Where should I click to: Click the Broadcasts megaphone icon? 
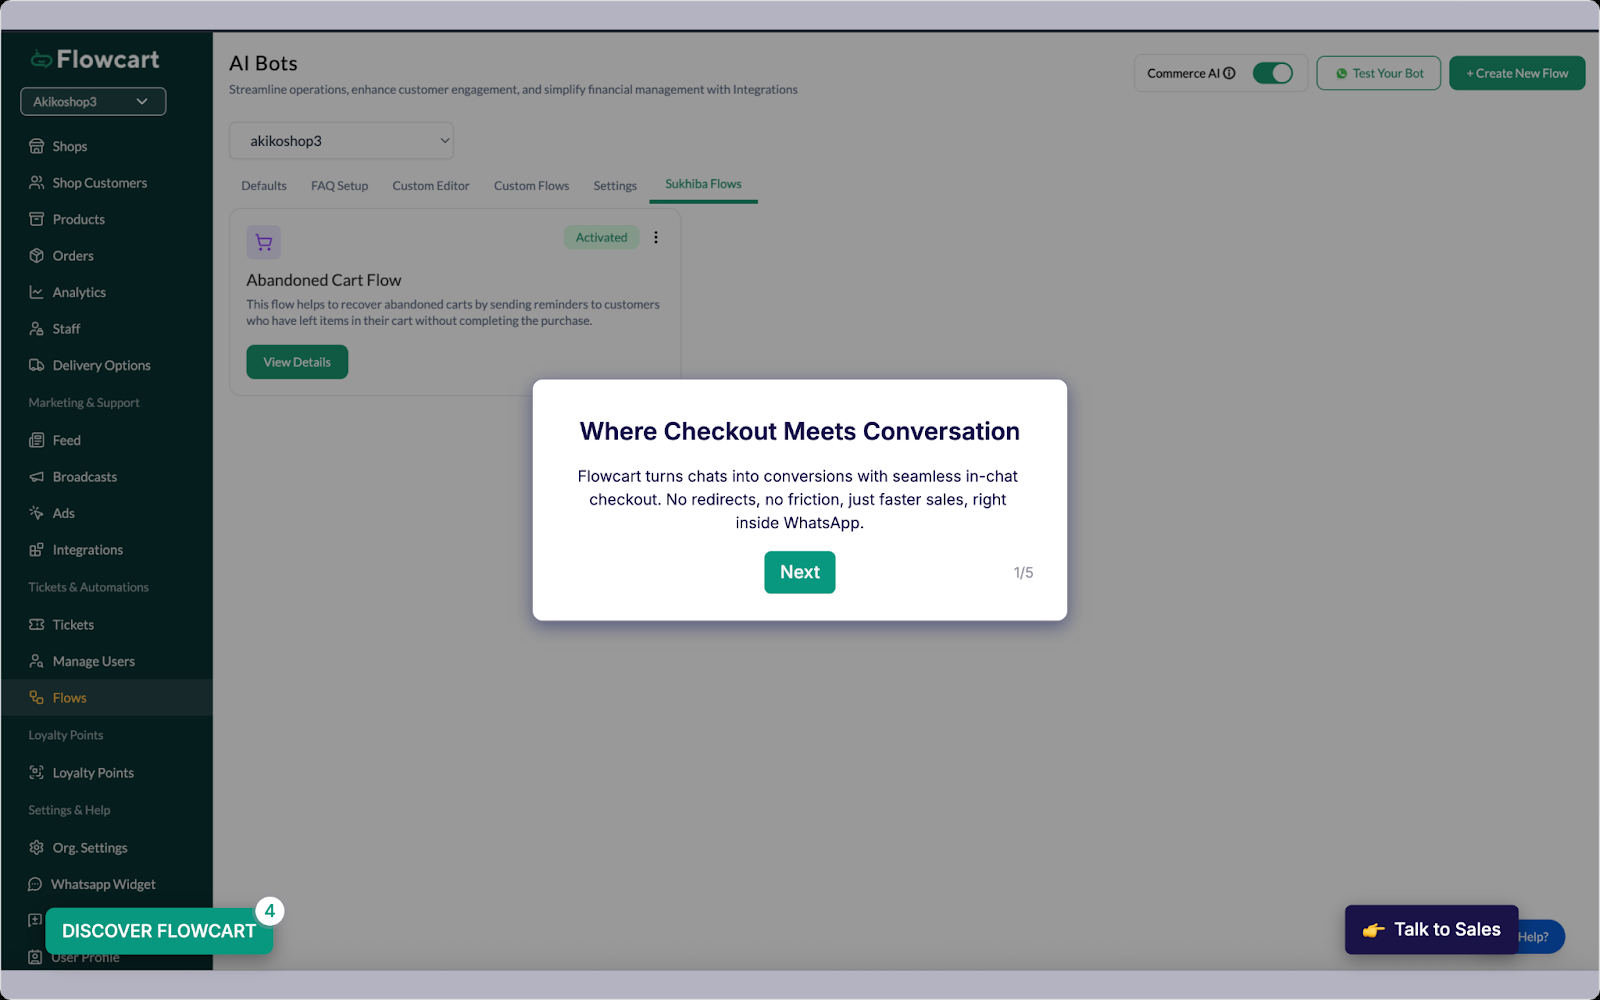37,477
